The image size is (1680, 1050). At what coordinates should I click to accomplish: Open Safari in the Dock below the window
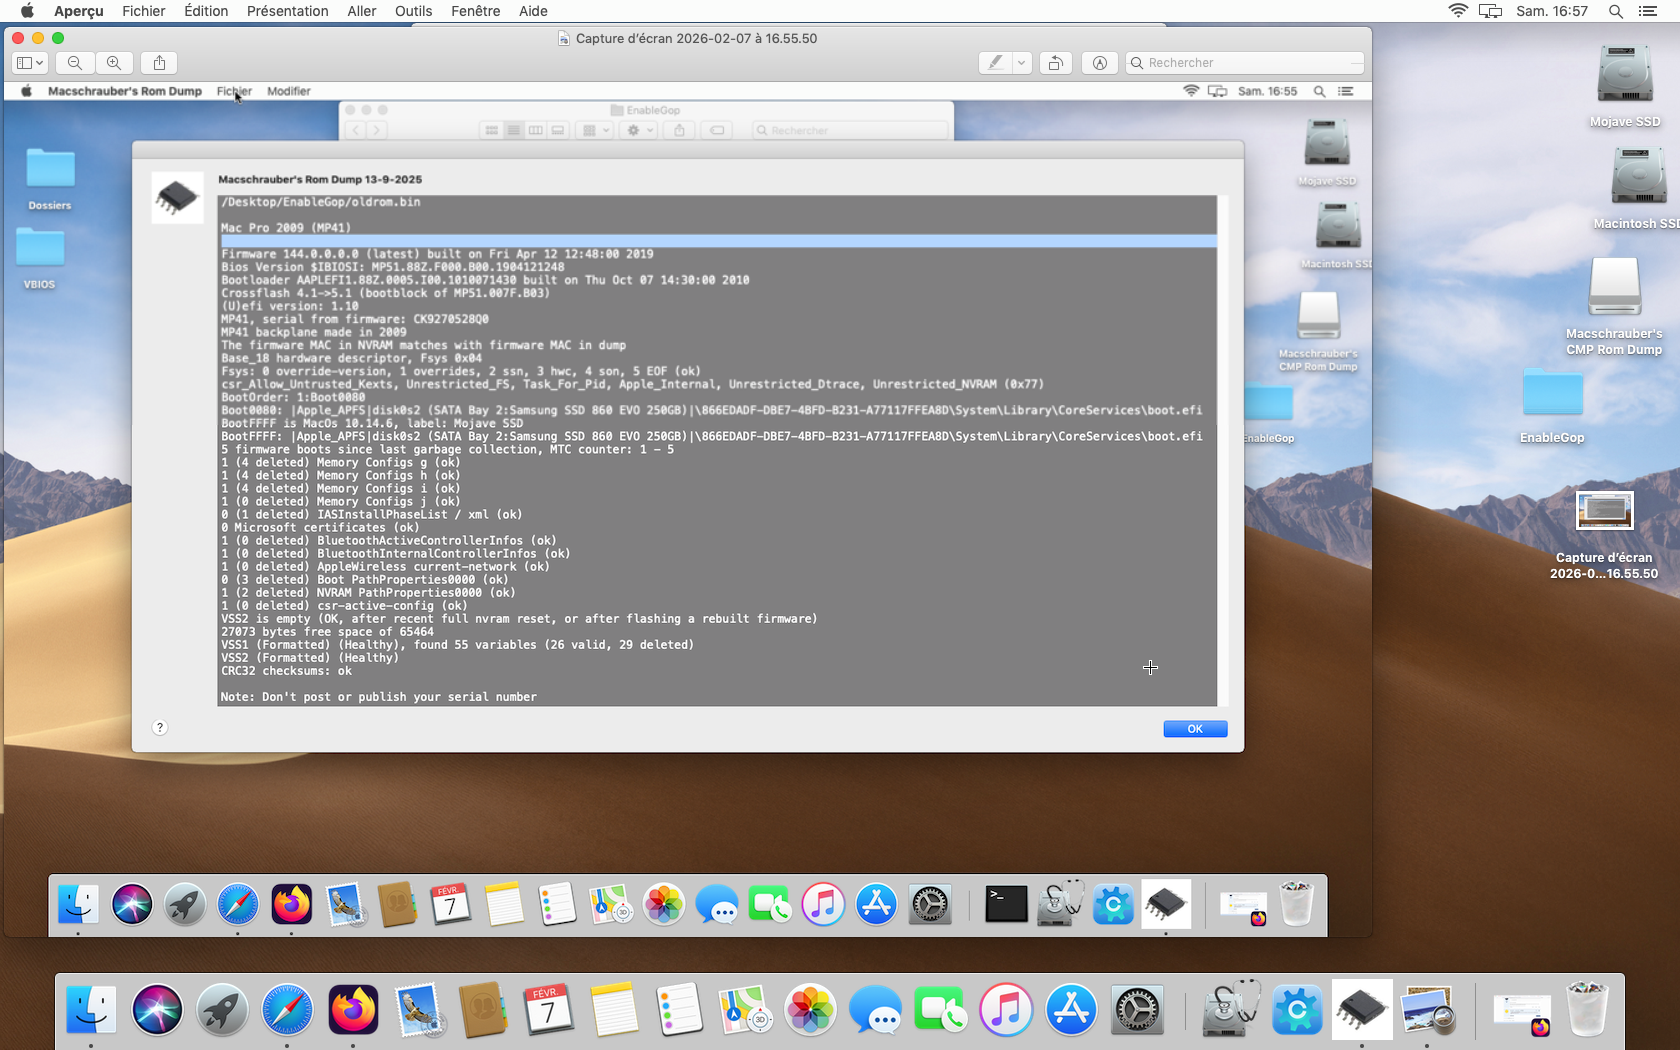click(x=287, y=1009)
